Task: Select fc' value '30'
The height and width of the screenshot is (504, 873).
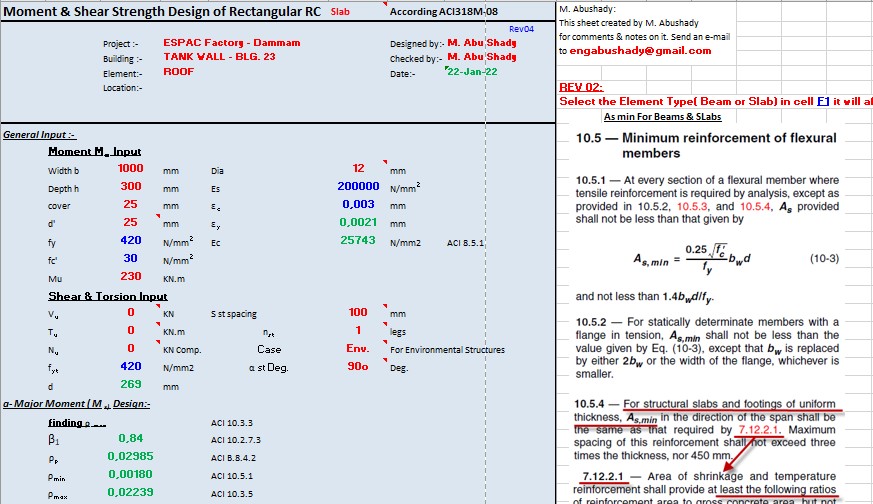Action: coord(130,258)
